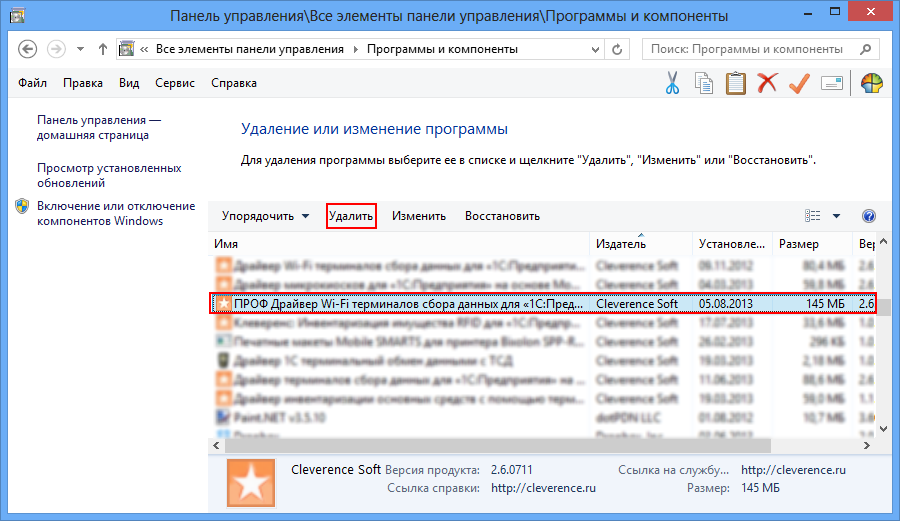This screenshot has height=521, width=900.
Task: Open Панель управления — домашняя страница link
Action: [x=99, y=127]
